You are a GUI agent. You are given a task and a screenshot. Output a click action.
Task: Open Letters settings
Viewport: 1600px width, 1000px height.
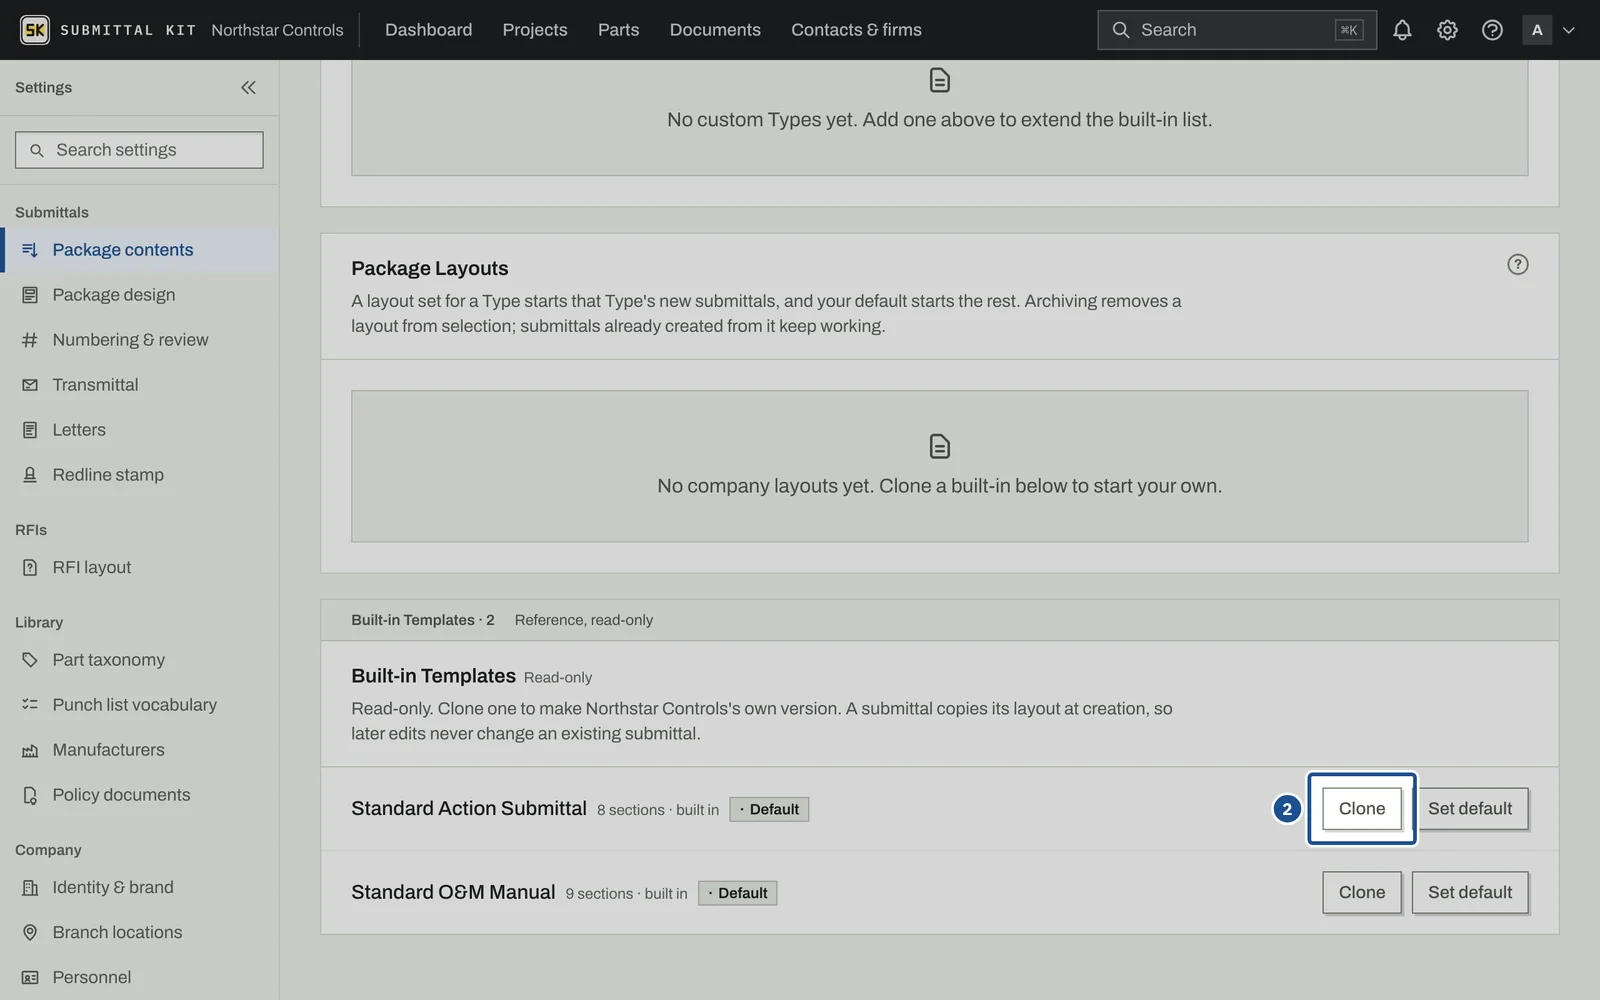pyautogui.click(x=139, y=430)
